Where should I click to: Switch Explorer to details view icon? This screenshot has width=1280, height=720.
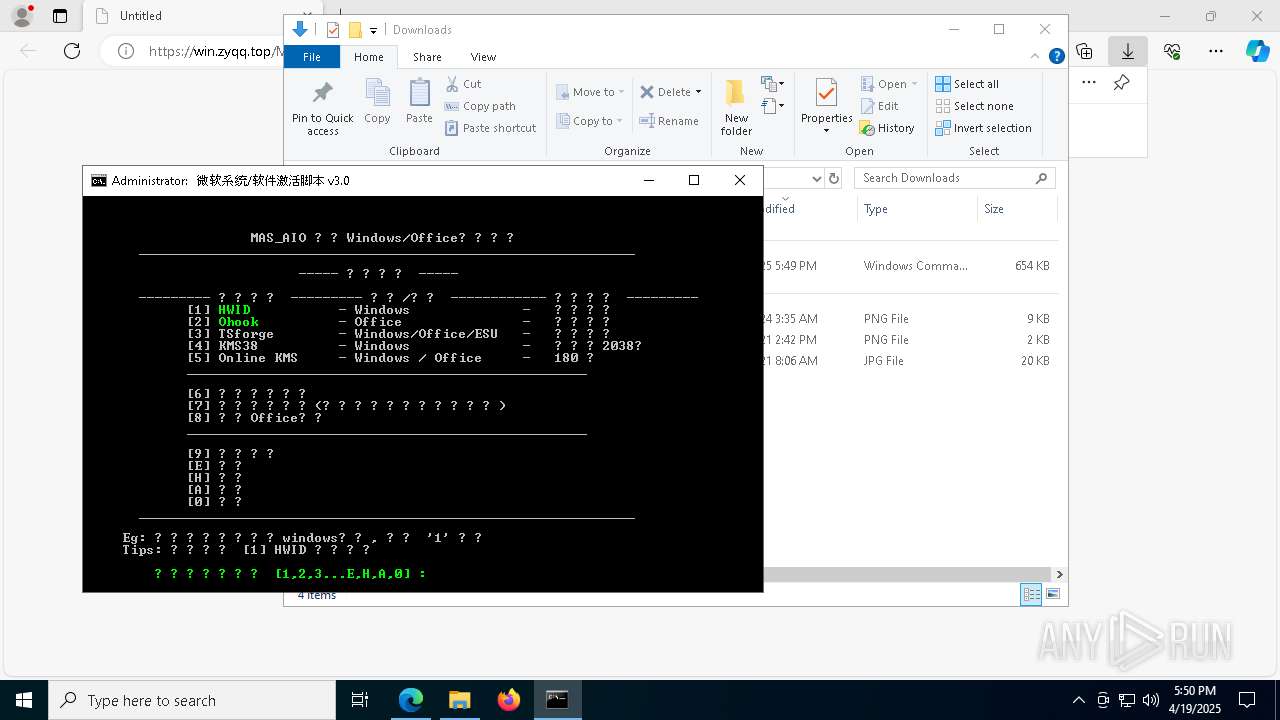tap(1031, 595)
